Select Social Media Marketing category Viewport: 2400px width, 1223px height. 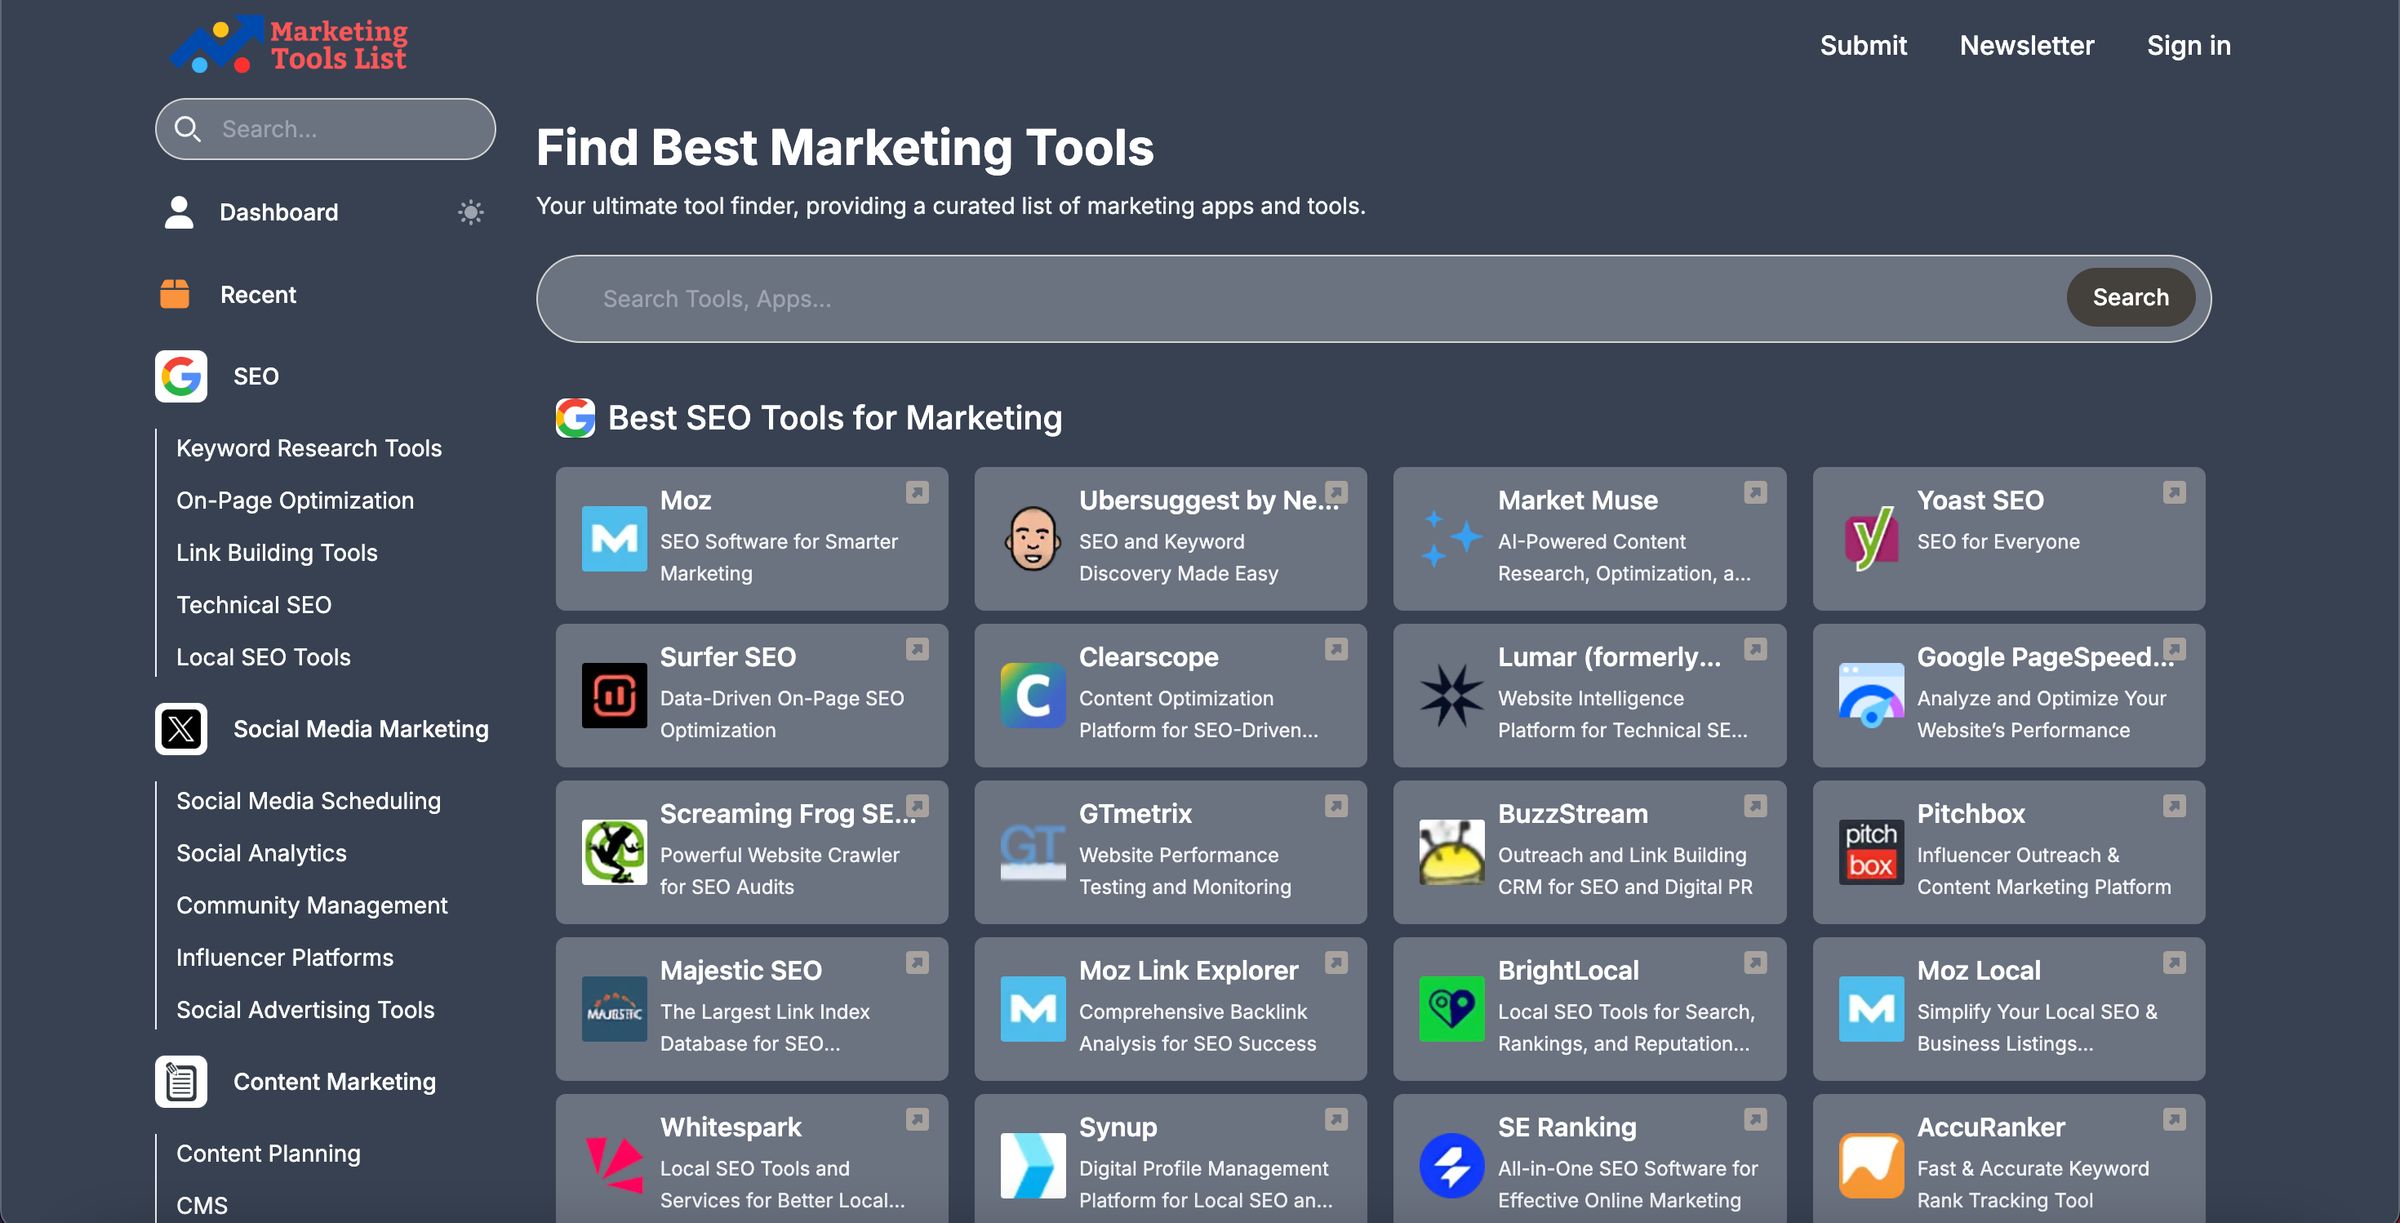pos(361,730)
